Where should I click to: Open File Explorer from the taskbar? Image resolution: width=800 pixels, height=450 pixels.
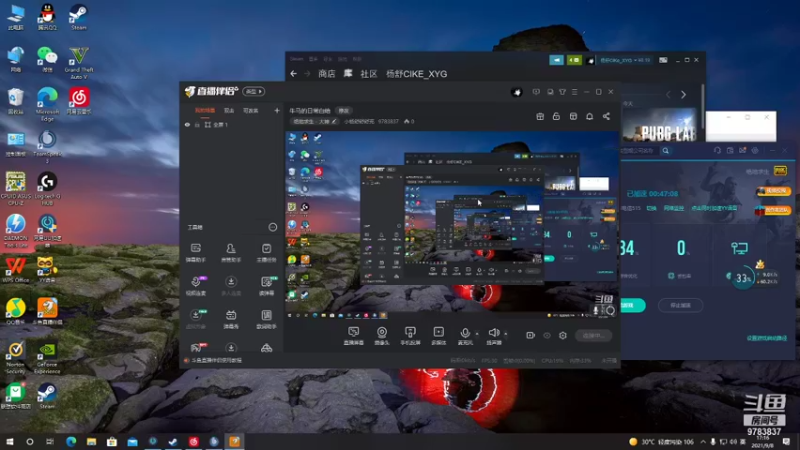point(91,441)
